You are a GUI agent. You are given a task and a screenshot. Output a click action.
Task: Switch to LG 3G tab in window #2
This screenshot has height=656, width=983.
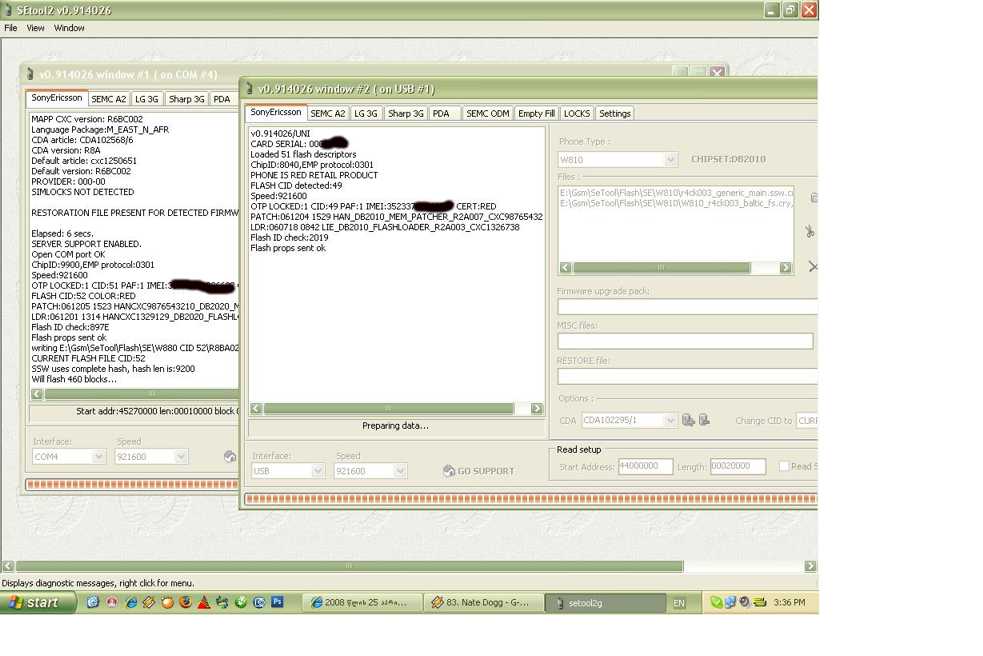365,114
